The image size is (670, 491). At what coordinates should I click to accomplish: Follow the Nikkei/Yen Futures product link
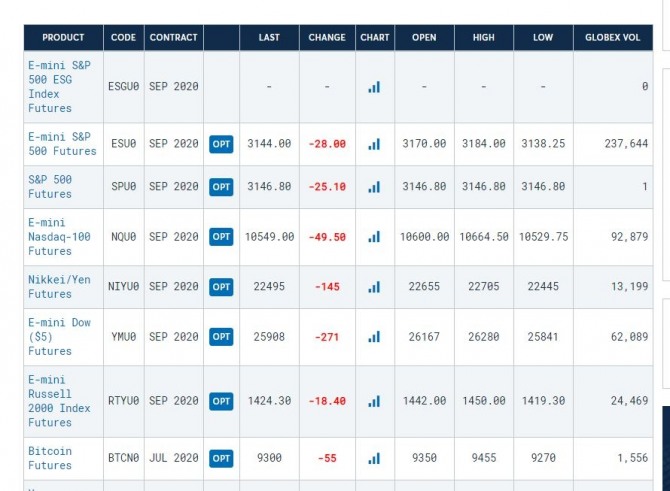tap(50, 287)
